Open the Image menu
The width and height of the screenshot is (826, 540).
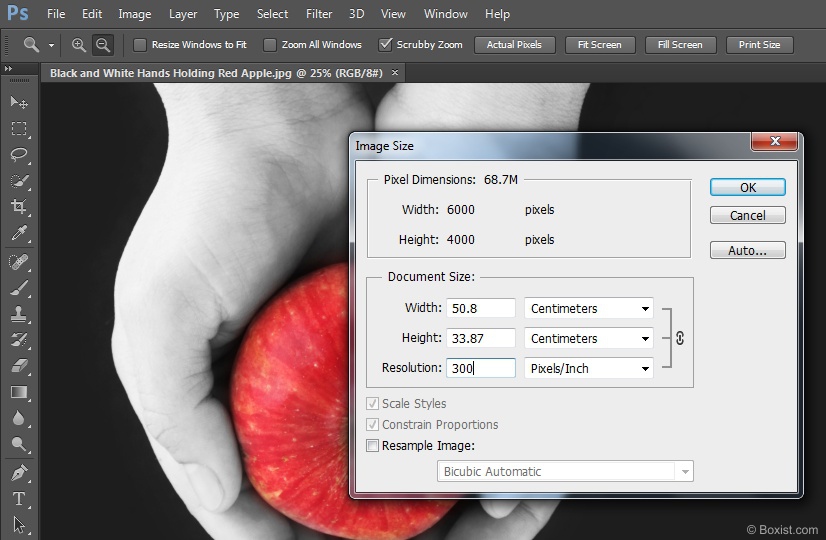coord(135,14)
